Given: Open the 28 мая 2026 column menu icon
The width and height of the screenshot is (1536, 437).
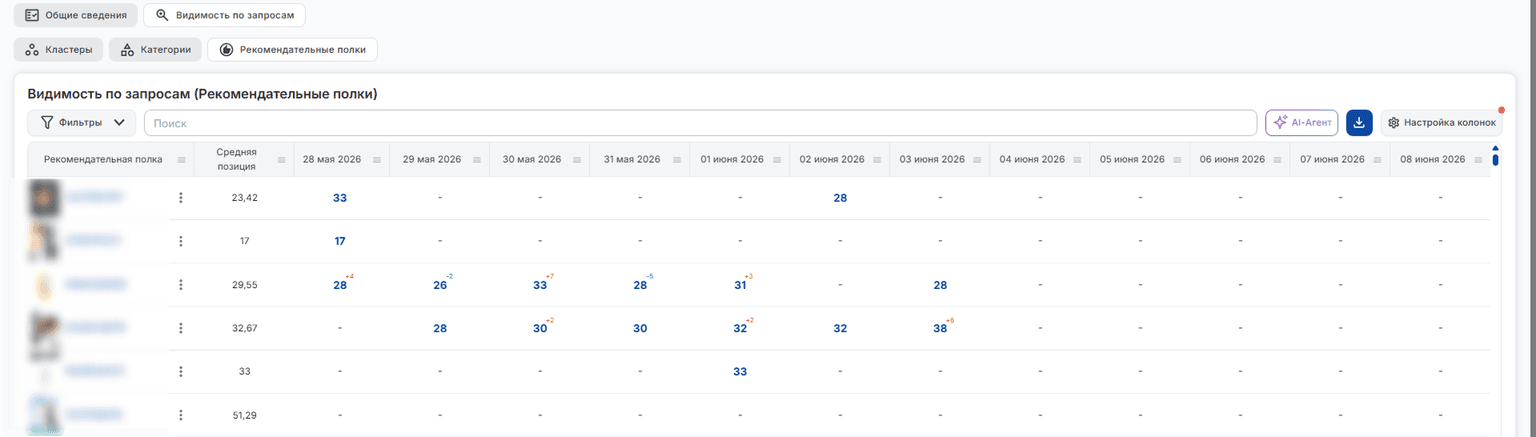Looking at the screenshot, I should tap(378, 160).
